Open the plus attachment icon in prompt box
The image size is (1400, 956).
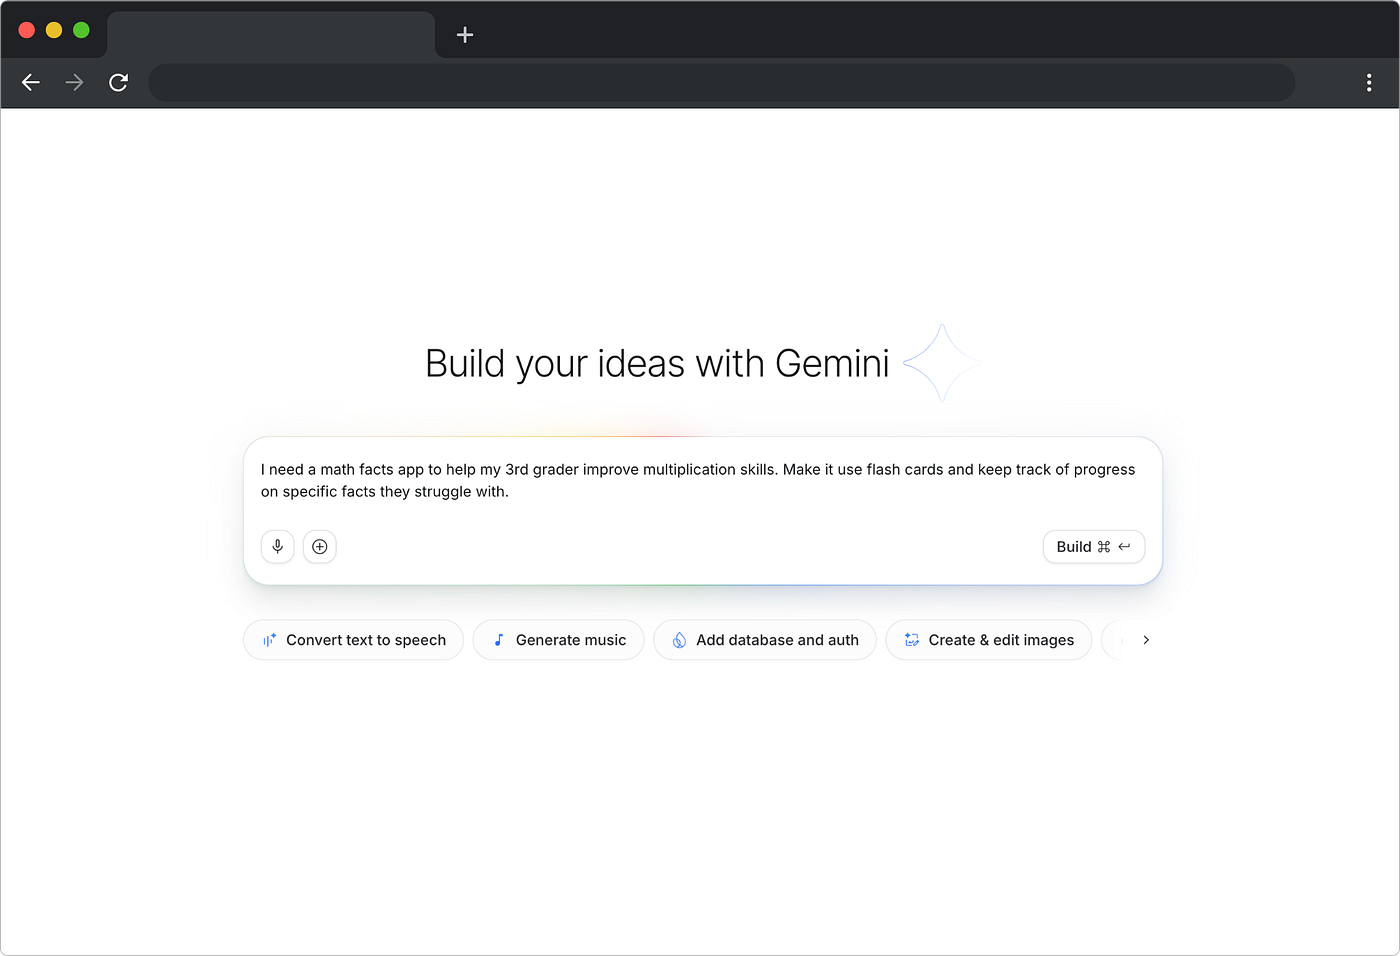pos(320,546)
